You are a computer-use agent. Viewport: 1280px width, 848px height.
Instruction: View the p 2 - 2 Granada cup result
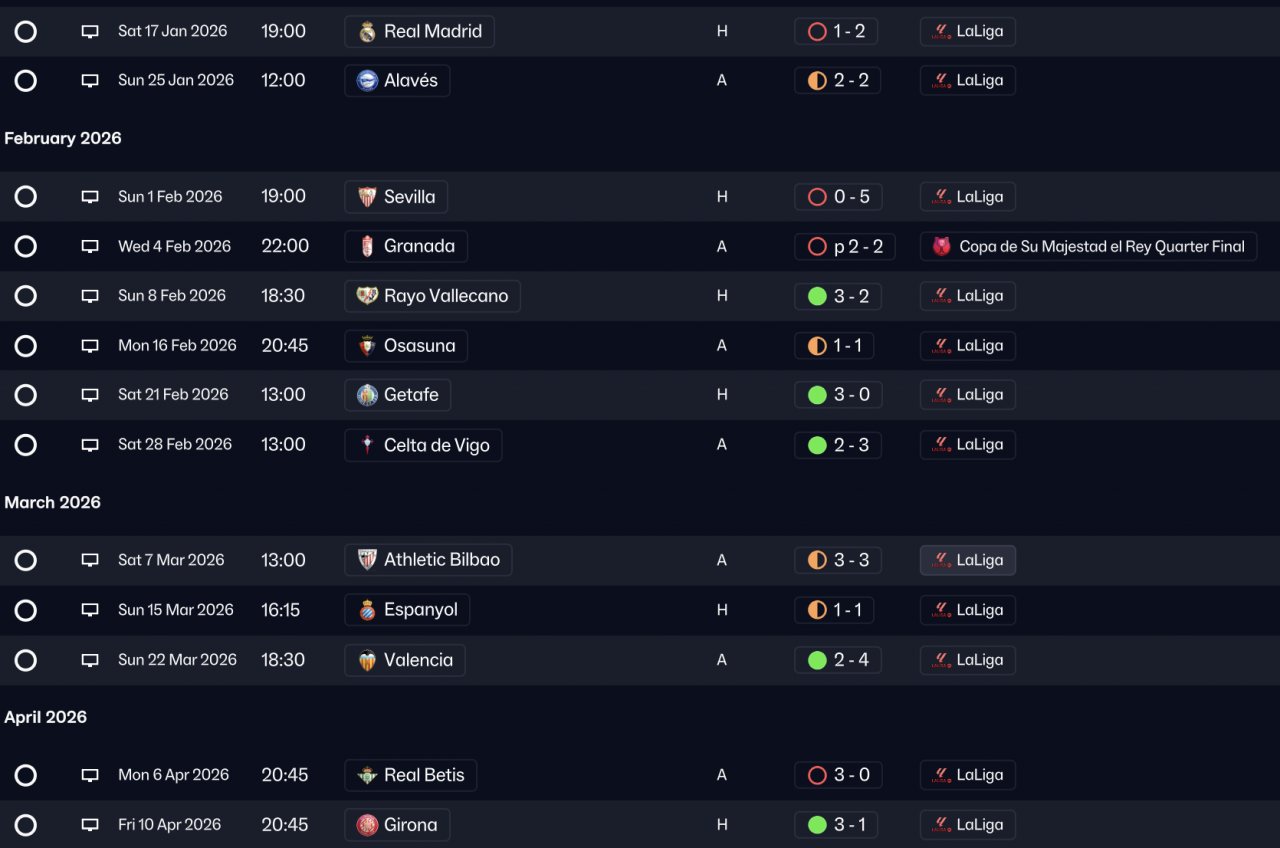845,247
